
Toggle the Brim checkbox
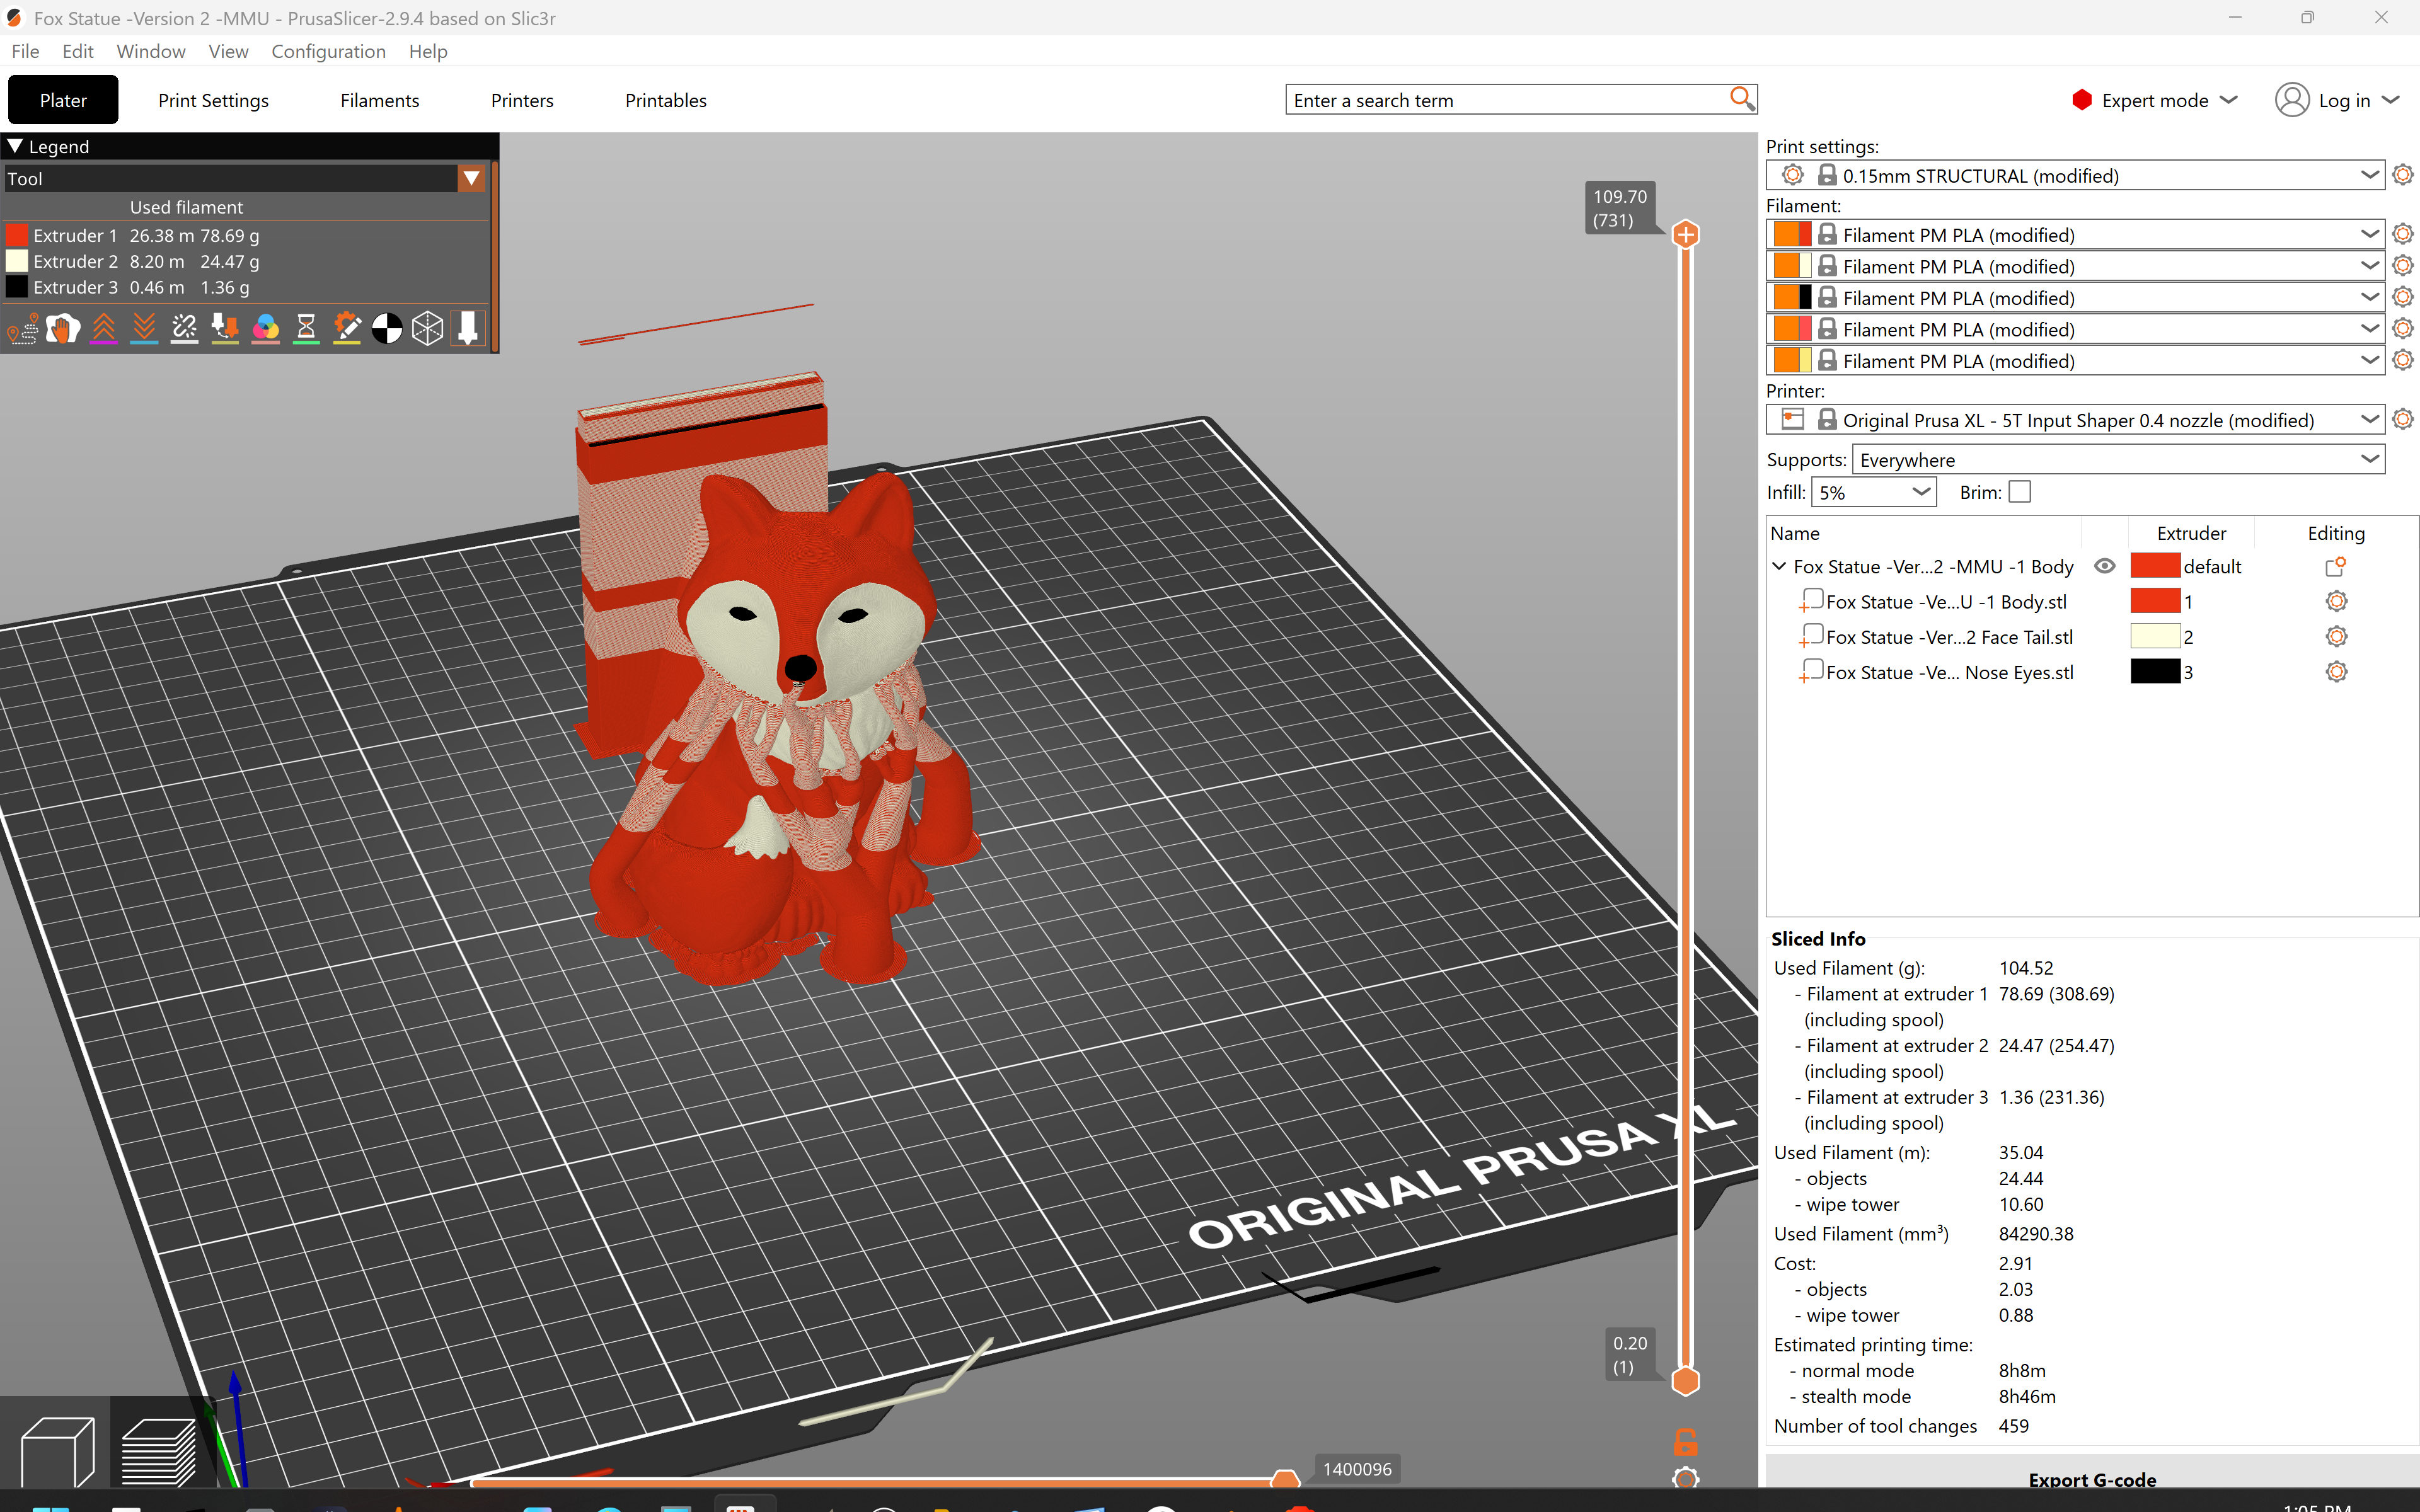point(2020,492)
